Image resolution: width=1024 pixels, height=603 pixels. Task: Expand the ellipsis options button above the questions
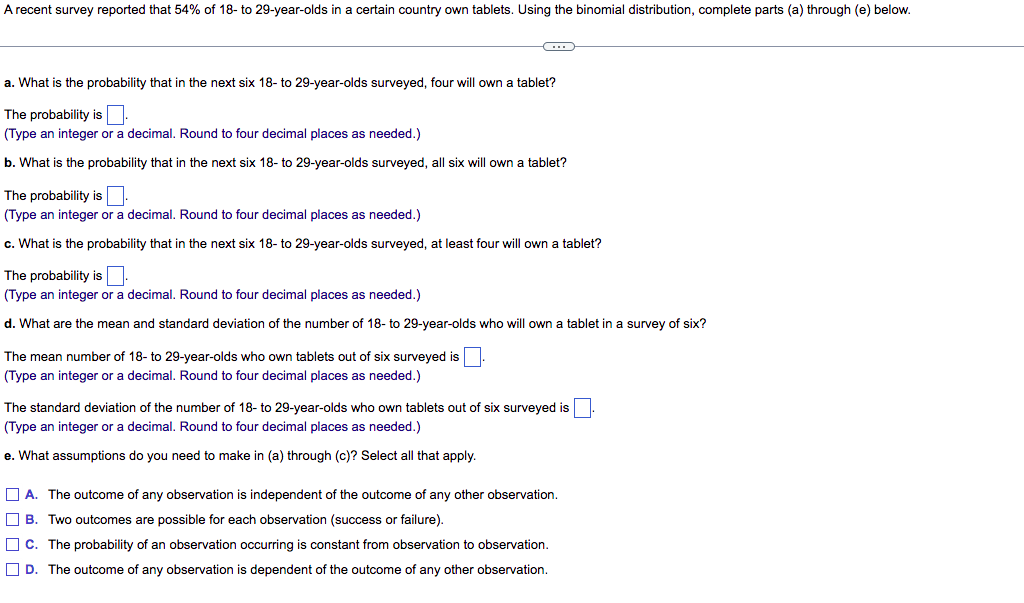[x=558, y=46]
